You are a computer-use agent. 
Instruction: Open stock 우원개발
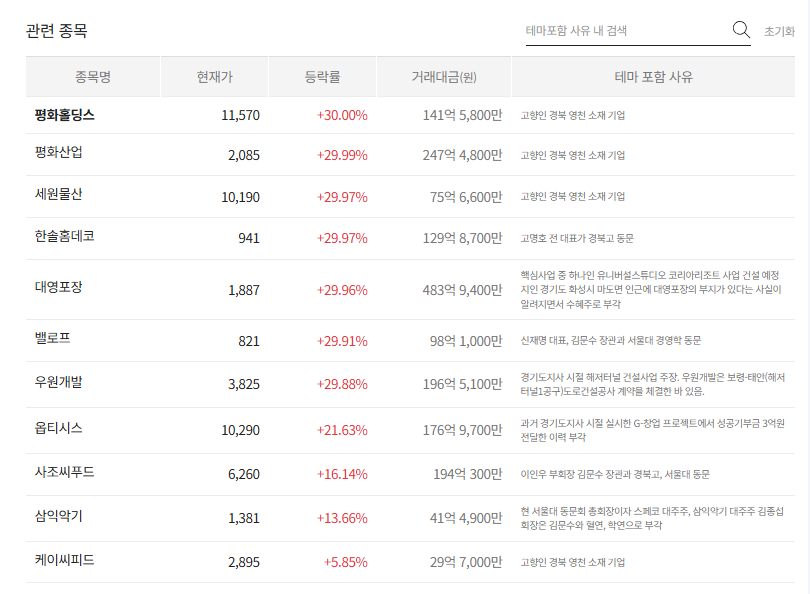point(58,382)
